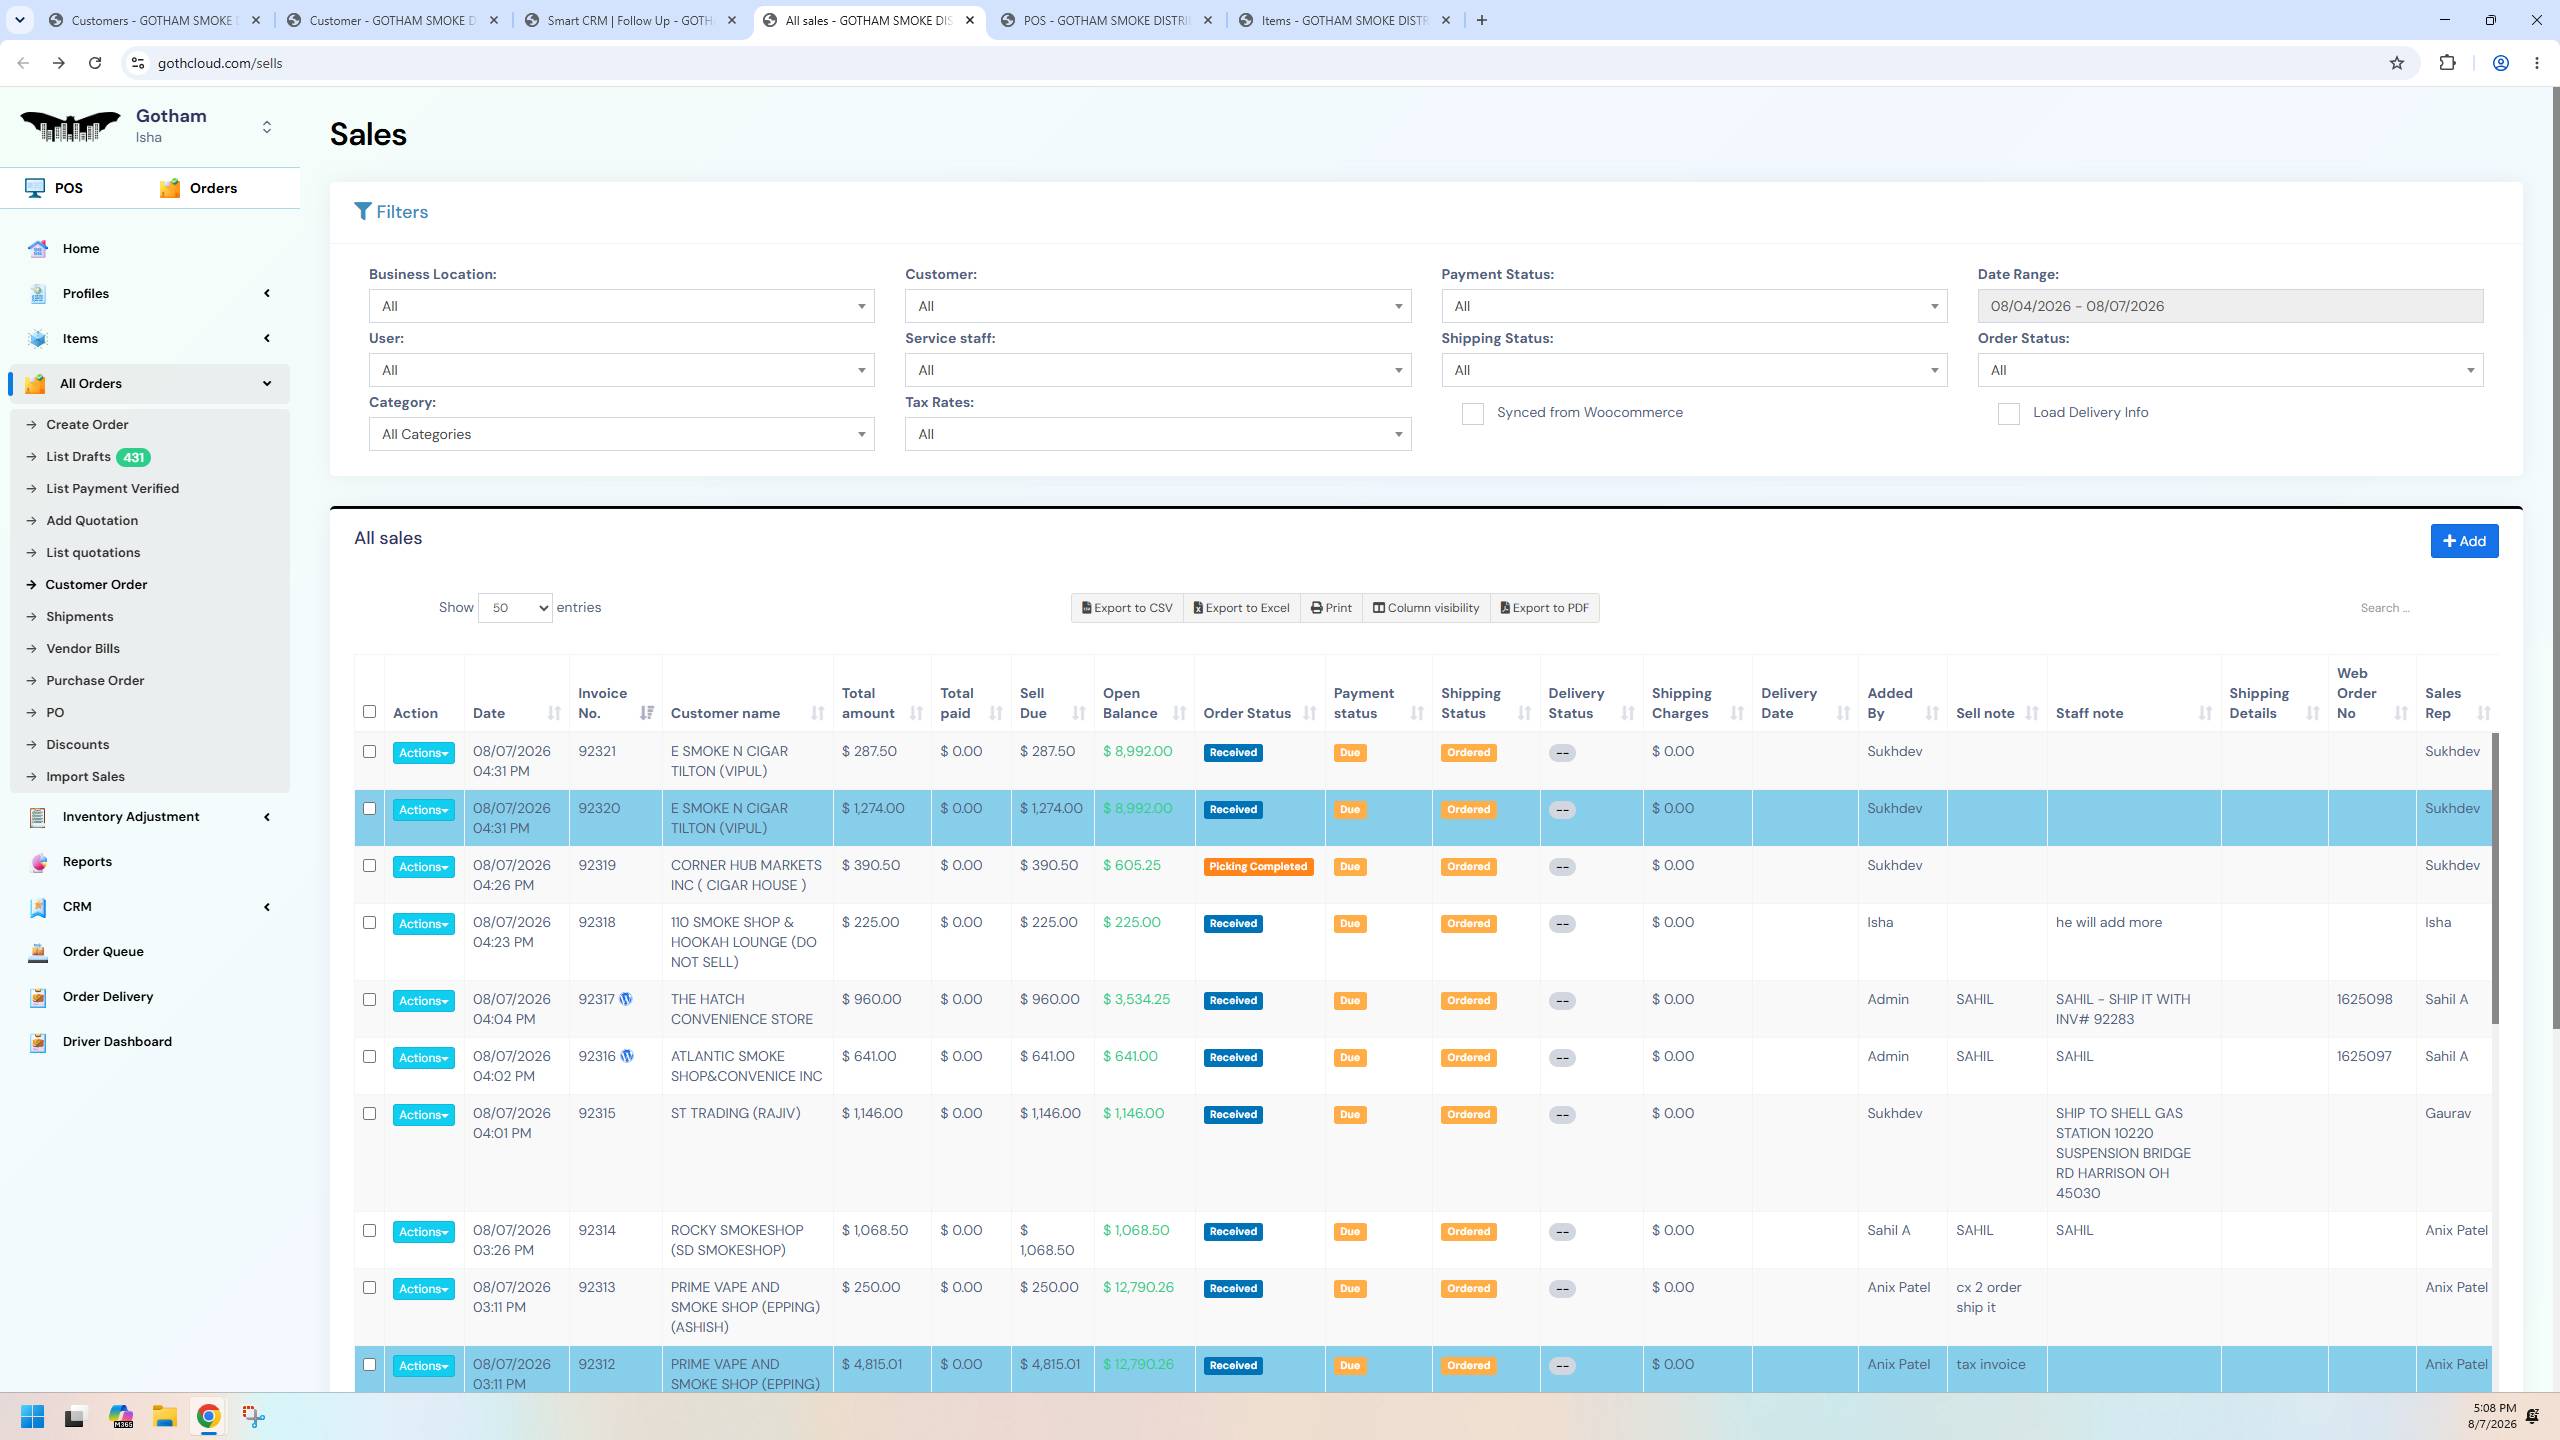
Task: Open Snipping Tool in taskbar
Action: [253, 1416]
